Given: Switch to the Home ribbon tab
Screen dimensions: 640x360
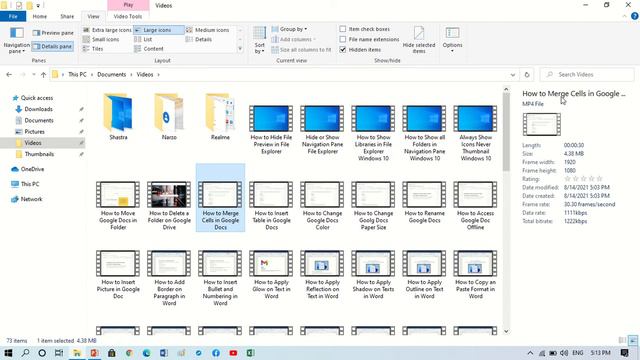Looking at the screenshot, I should 40,16.
